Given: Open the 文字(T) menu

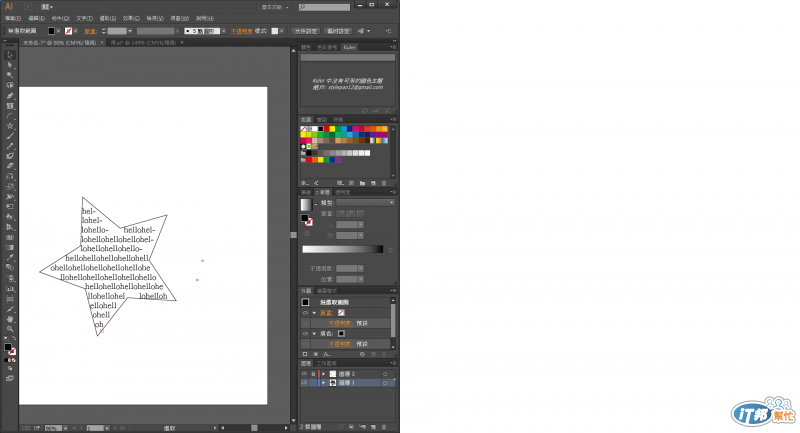Looking at the screenshot, I should click(x=85, y=18).
